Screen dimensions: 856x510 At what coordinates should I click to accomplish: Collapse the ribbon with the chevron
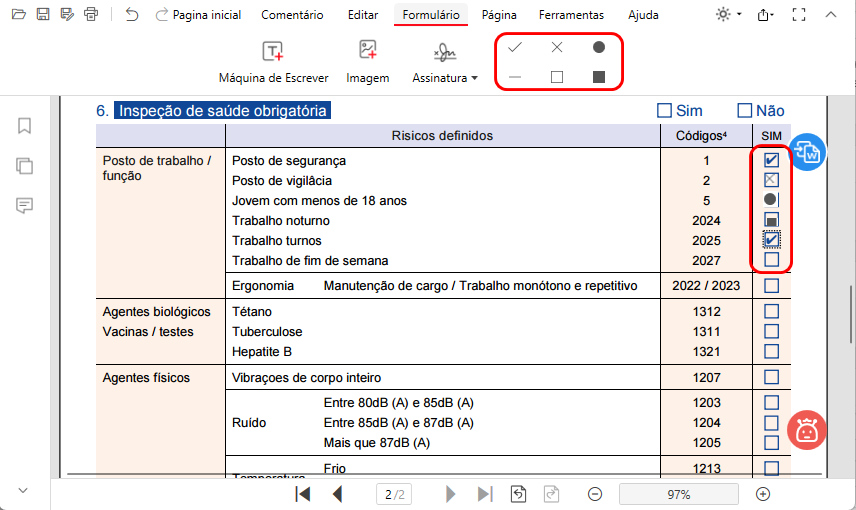pos(831,15)
